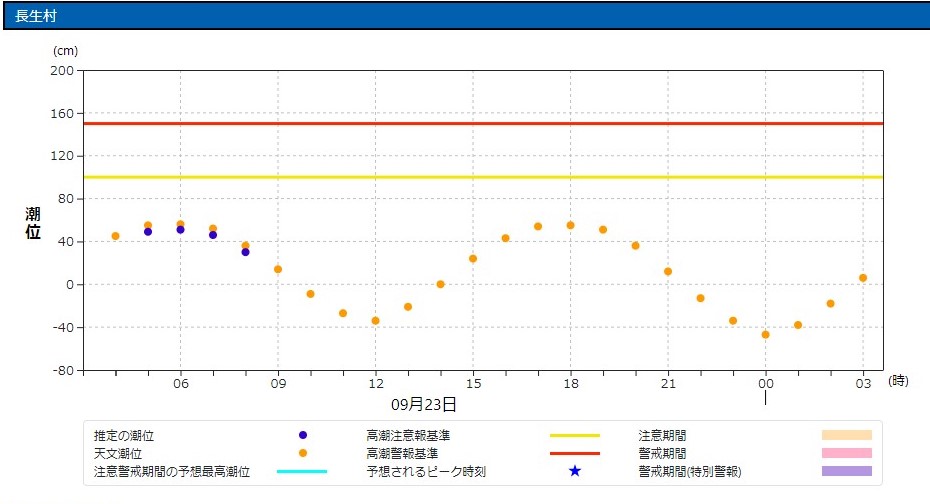Viewport: 930px width, 504px height.
Task: Click the lowest orange tide point at 00
Action: click(x=766, y=335)
